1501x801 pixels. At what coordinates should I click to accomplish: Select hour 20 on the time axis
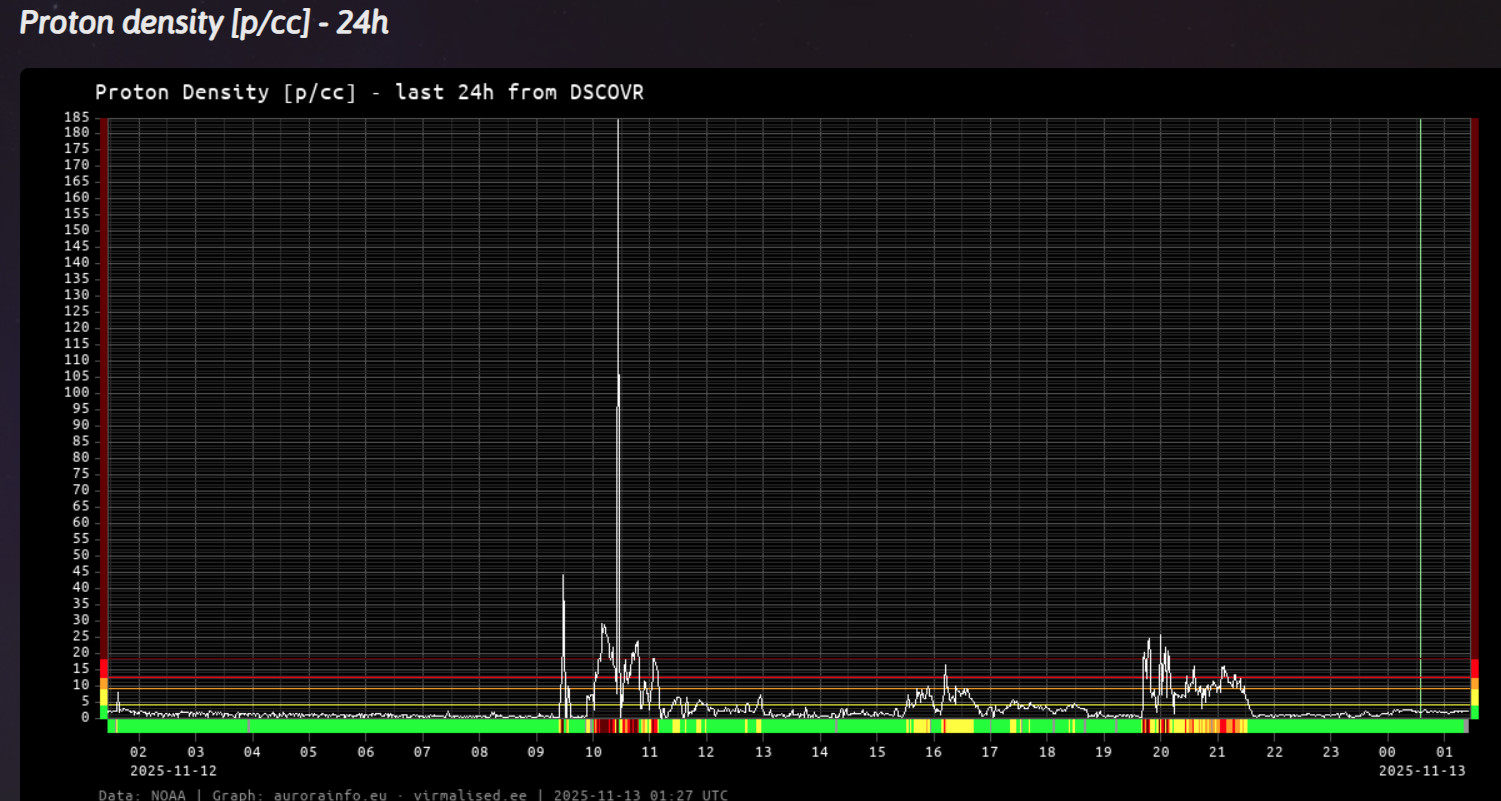[x=1160, y=751]
